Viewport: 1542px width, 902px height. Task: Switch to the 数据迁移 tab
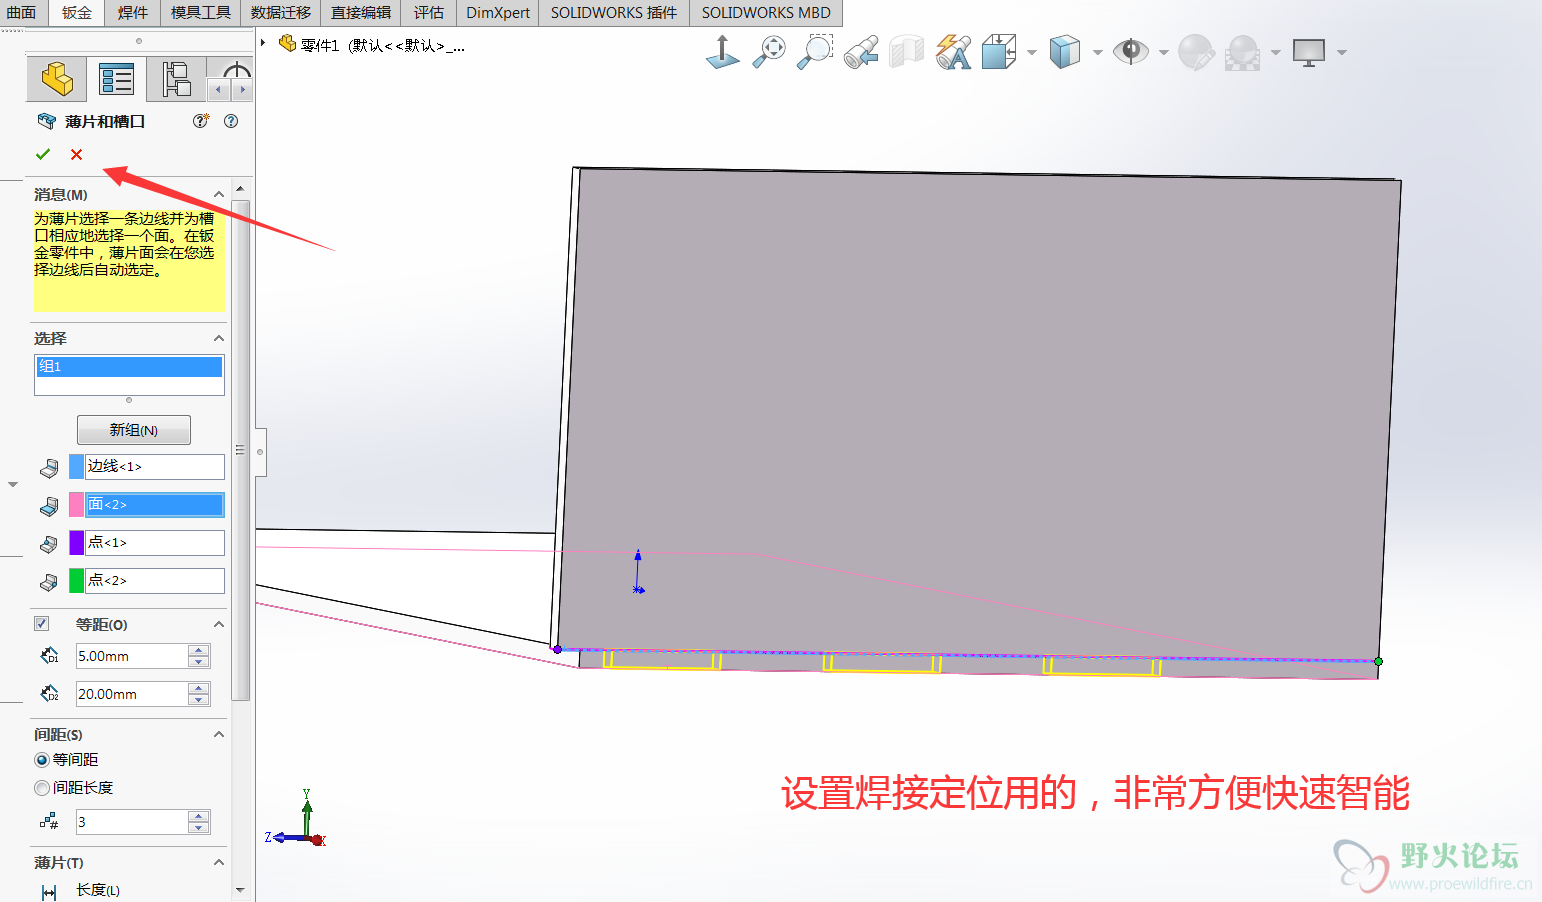[x=281, y=13]
